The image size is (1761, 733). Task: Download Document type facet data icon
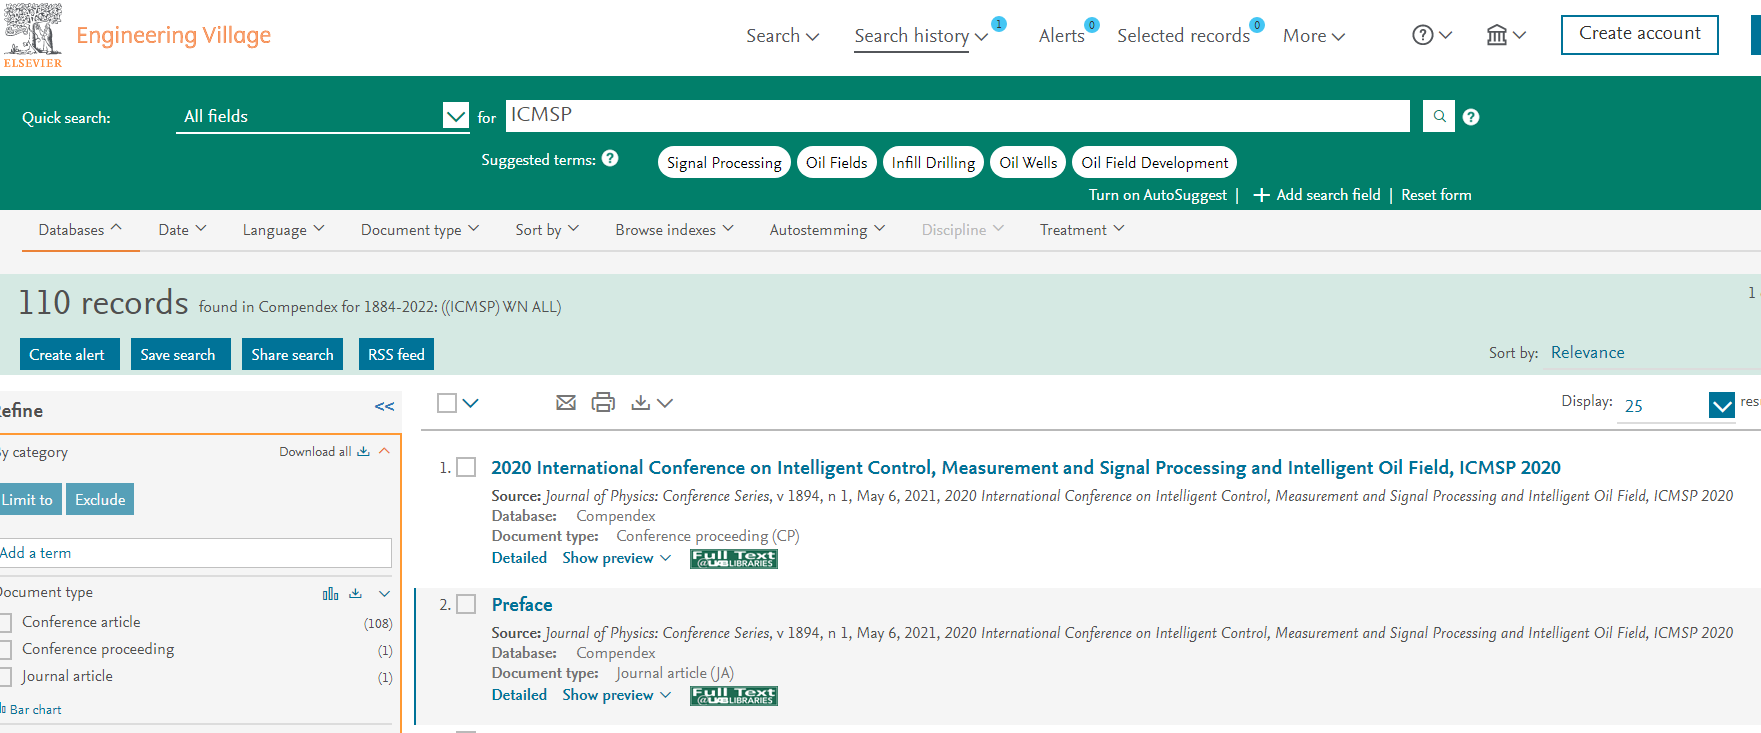click(355, 593)
